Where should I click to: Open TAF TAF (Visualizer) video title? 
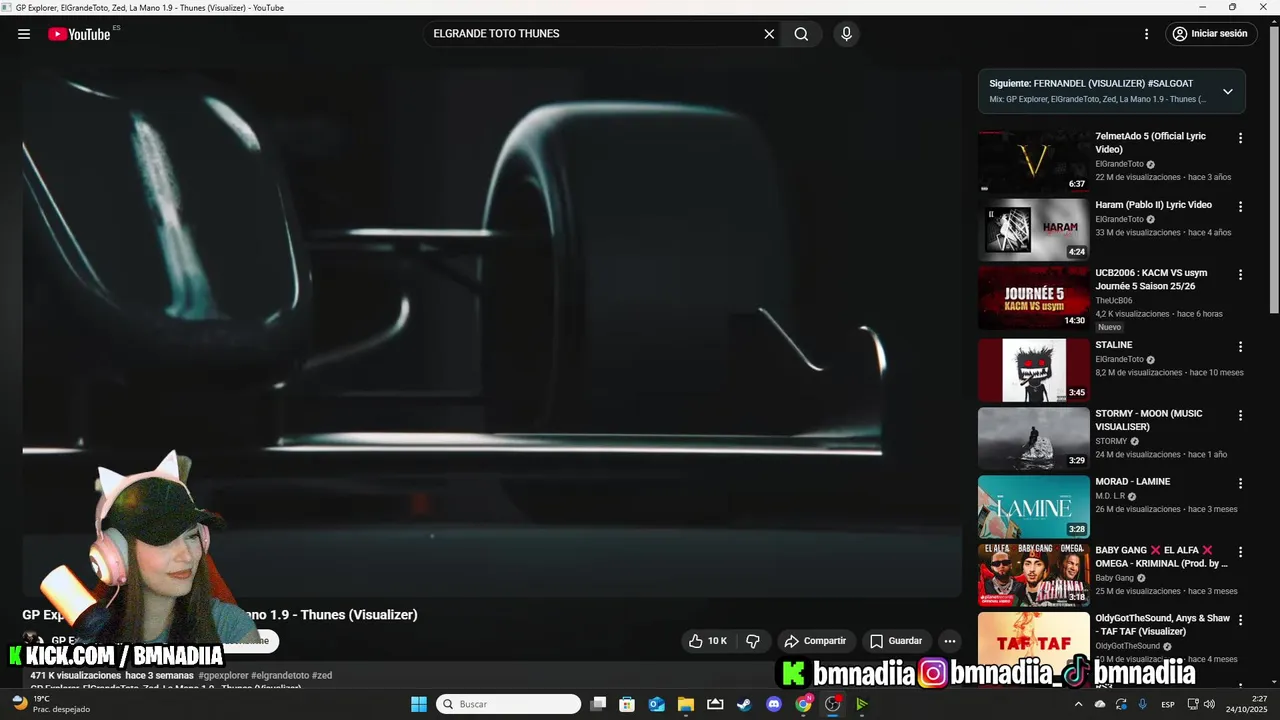pyautogui.click(x=1162, y=625)
